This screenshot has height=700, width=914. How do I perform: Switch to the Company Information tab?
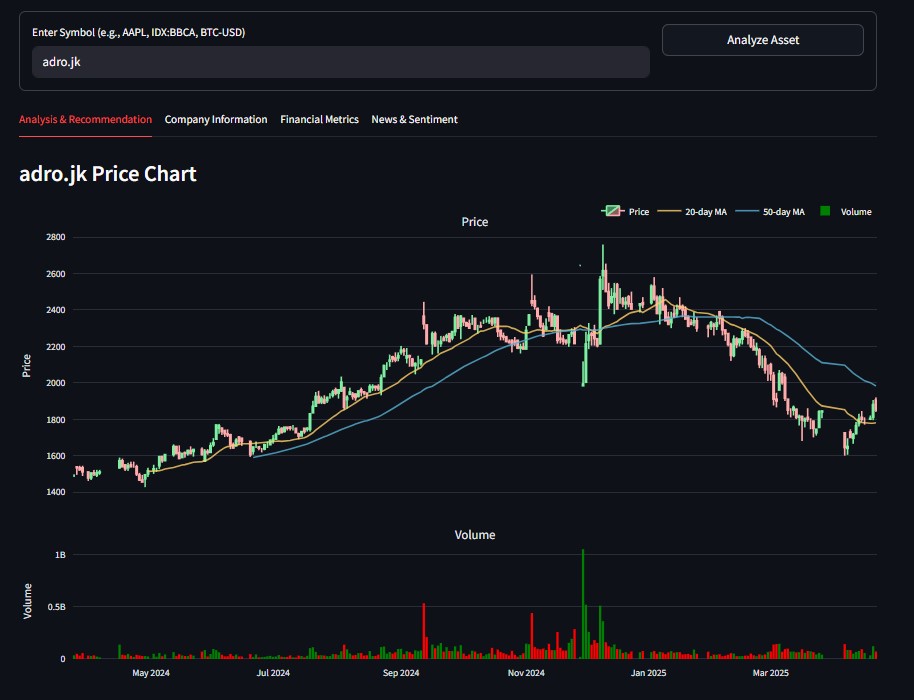pos(216,119)
